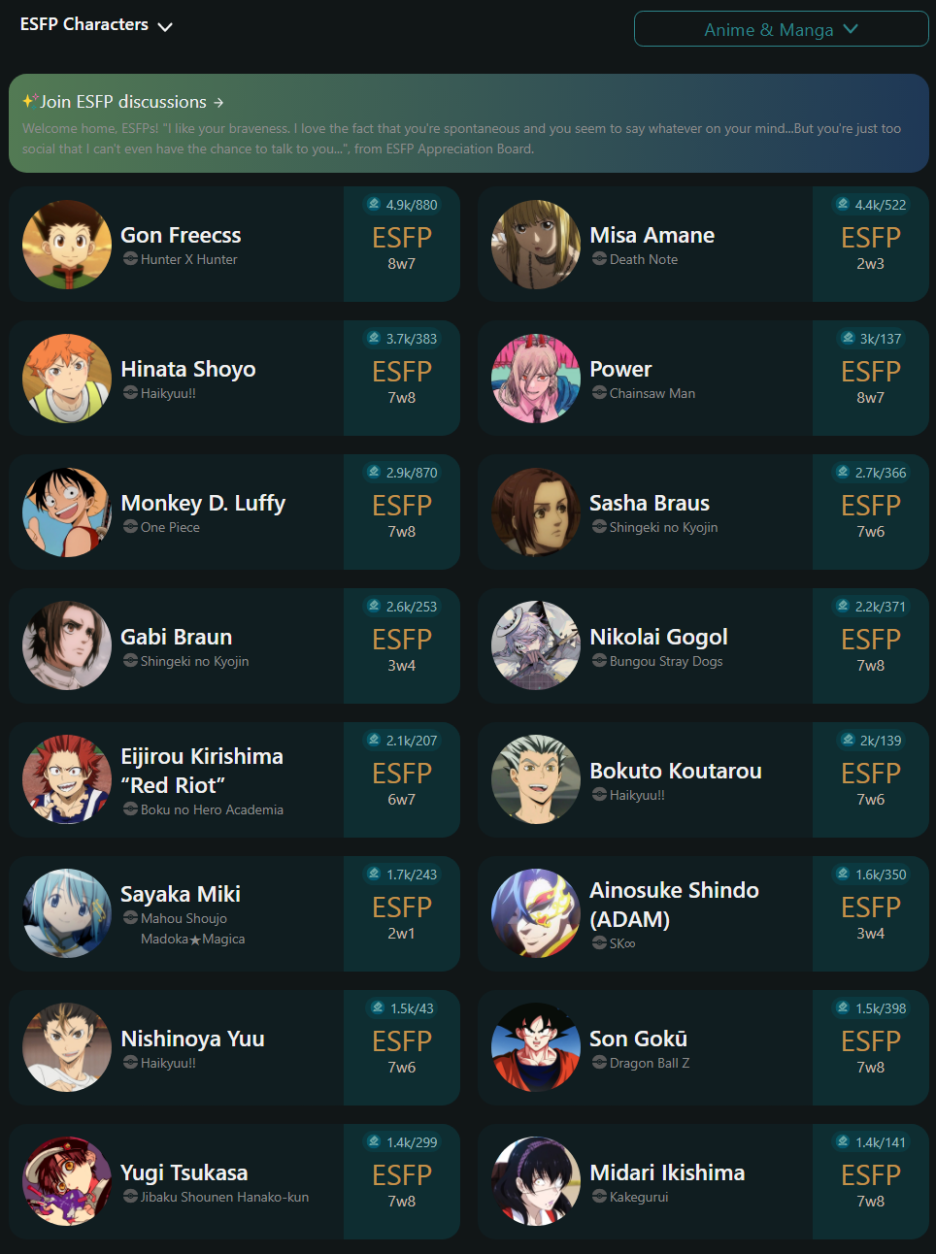Open the Shingeki no Kyojin link under Gabi Braun

194,661
